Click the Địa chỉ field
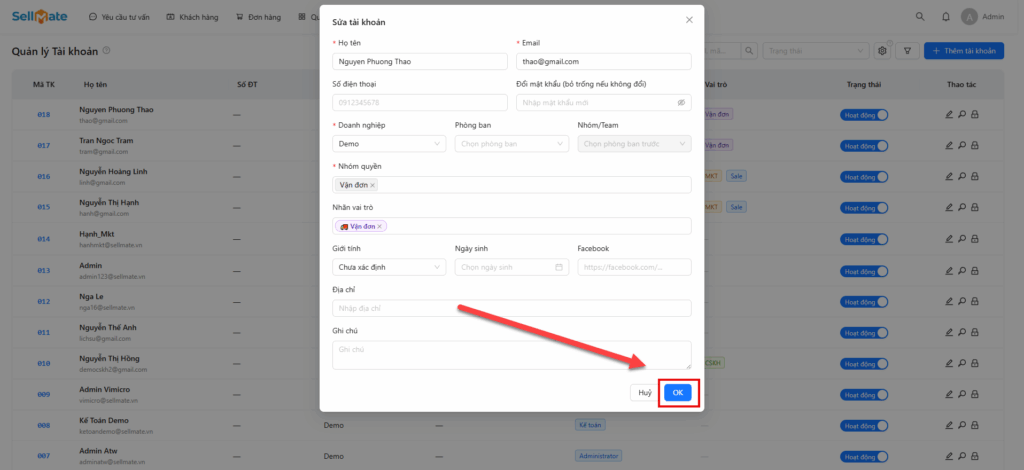Viewport: 1024px width, 470px height. tap(512, 308)
